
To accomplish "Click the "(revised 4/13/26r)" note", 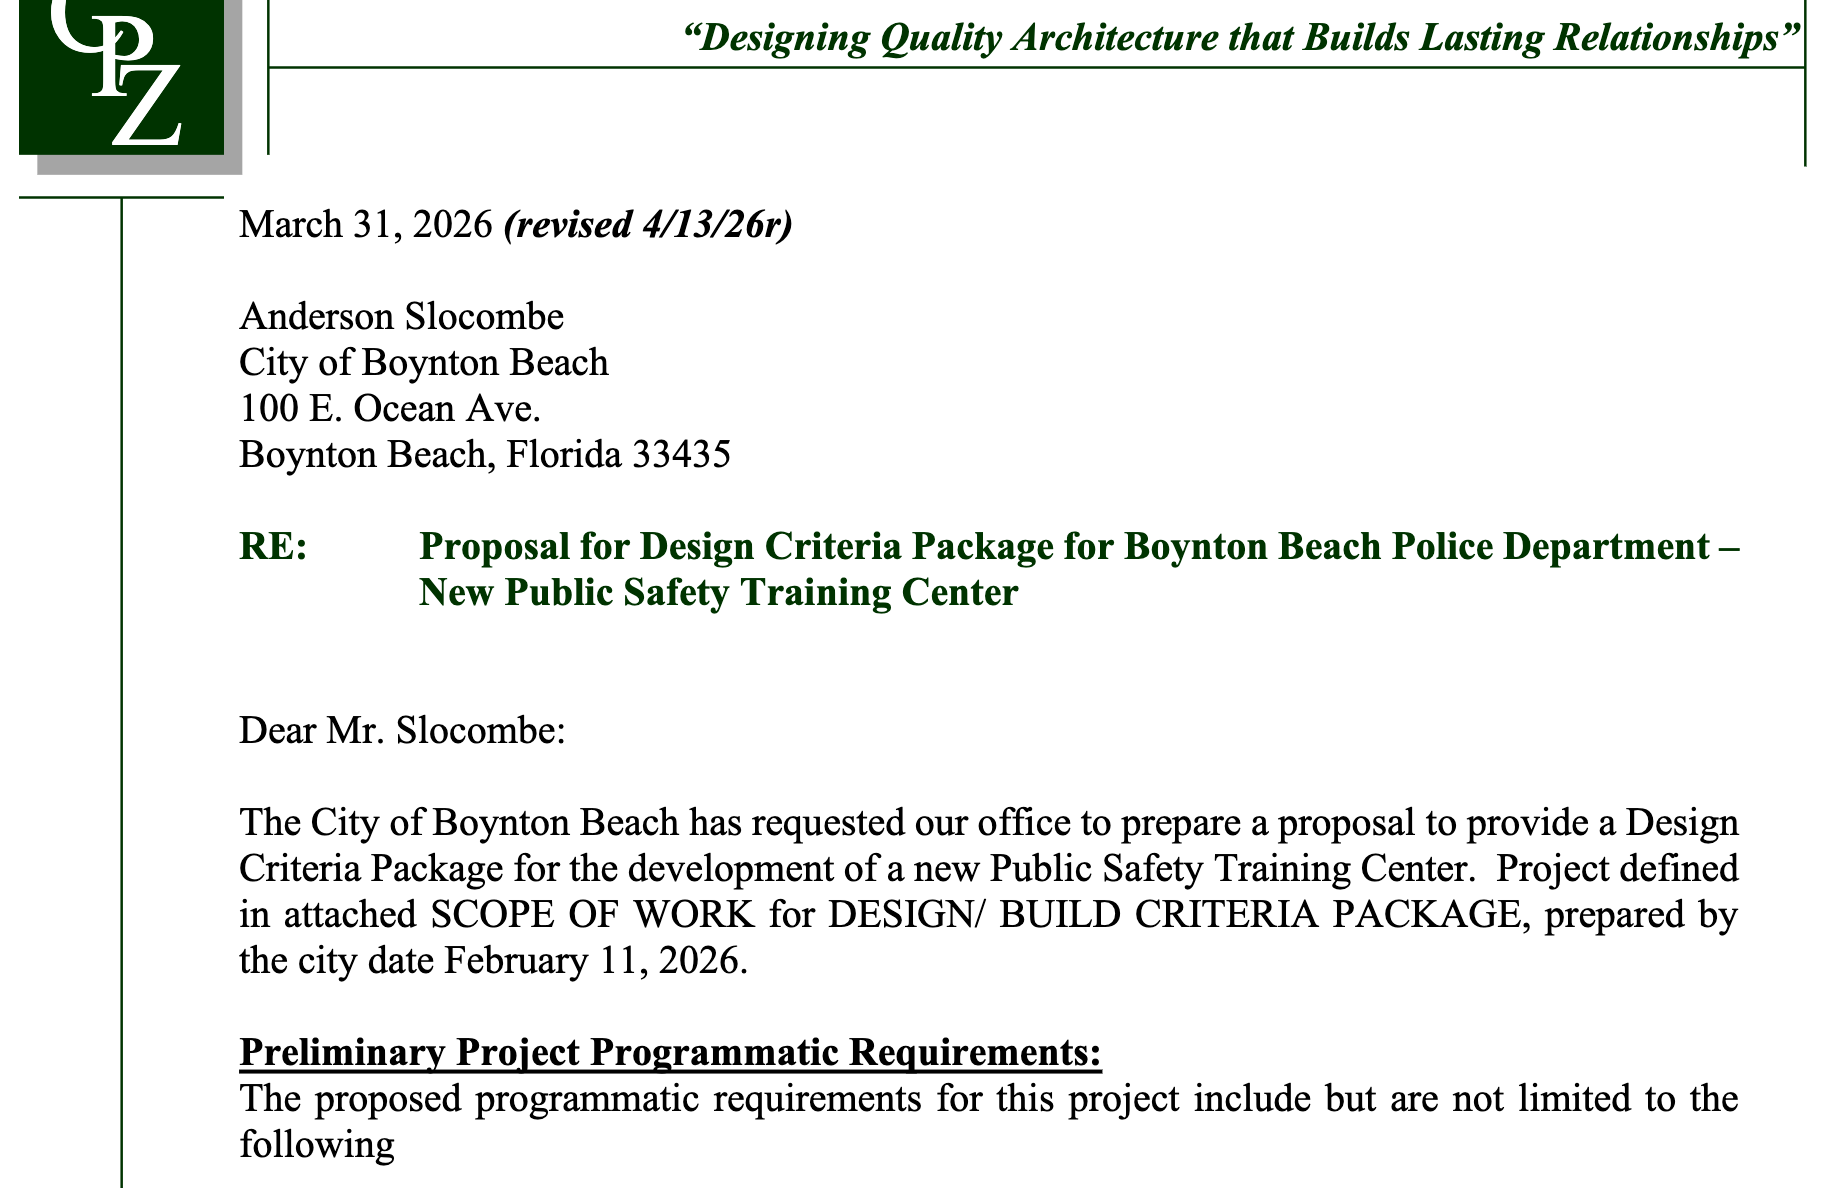I will [x=649, y=224].
